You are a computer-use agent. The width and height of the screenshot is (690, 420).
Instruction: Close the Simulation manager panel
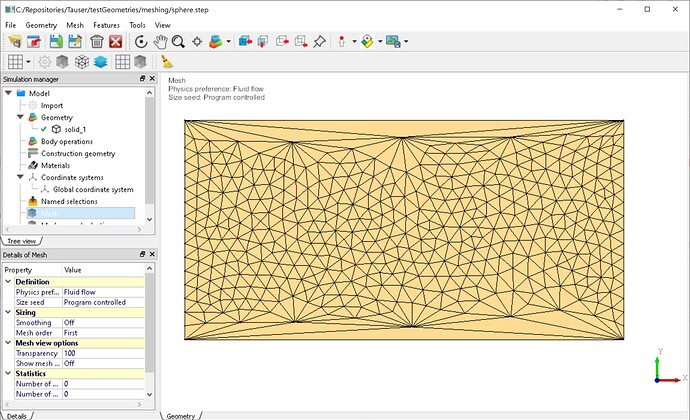pos(152,78)
